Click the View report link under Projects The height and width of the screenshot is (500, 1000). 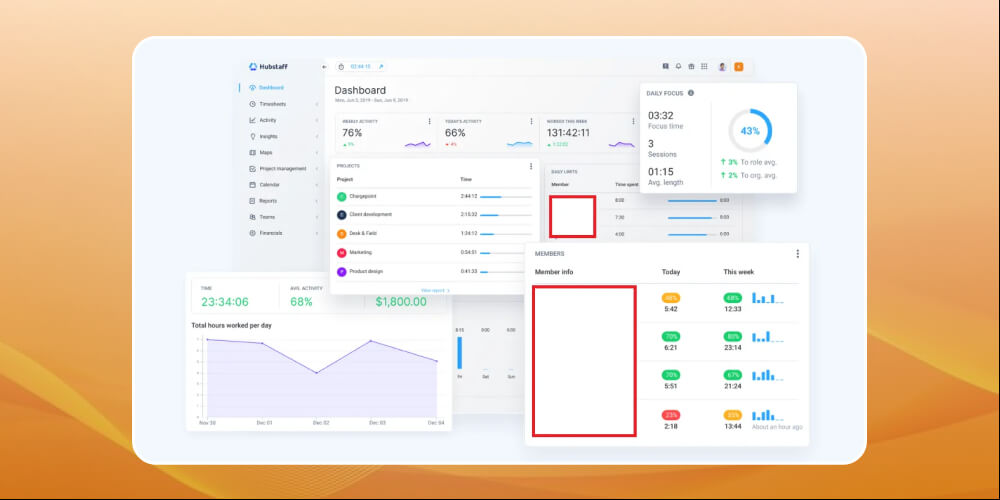click(436, 290)
